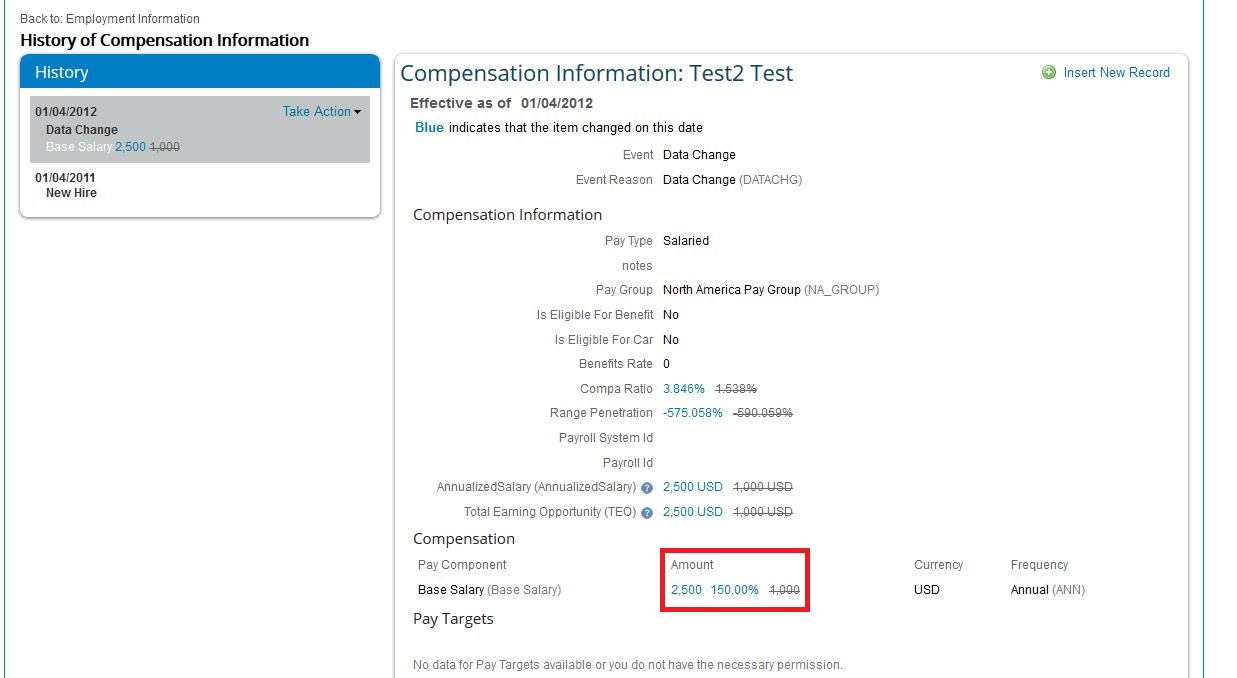
Task: Open help icon next to AnnualizedSalary
Action: [x=647, y=488]
